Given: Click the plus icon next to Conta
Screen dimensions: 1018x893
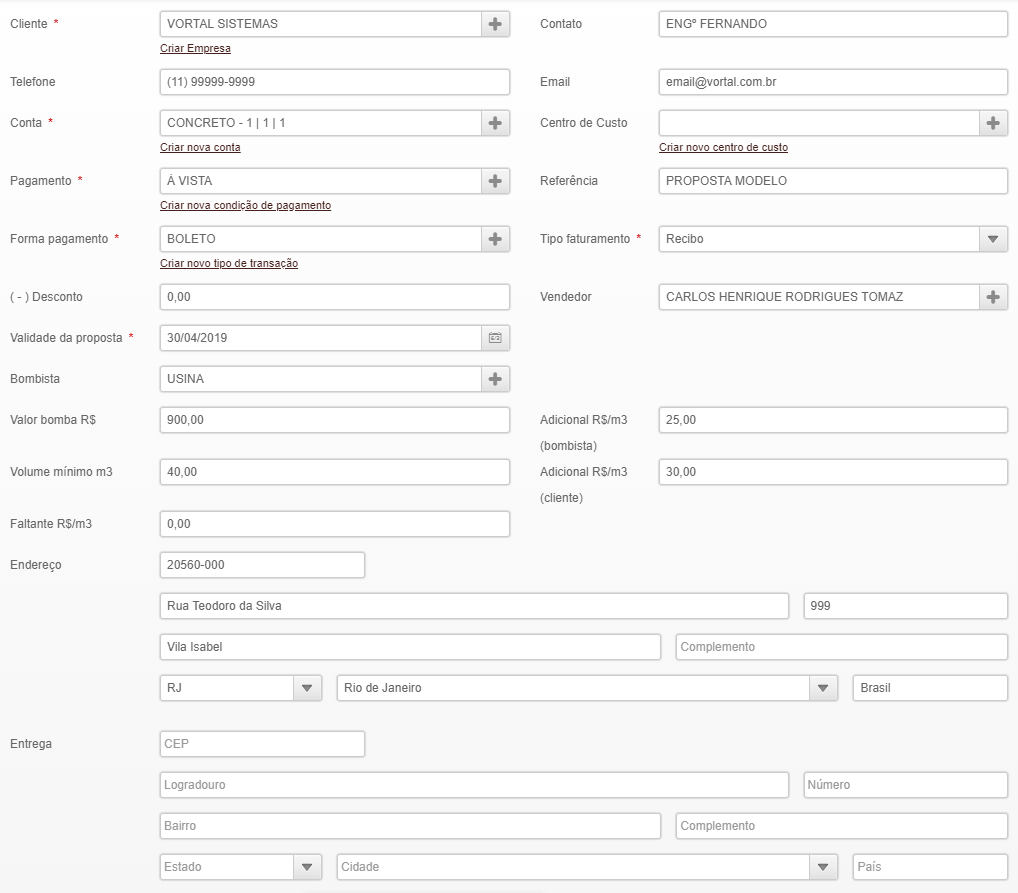Looking at the screenshot, I should pos(495,123).
